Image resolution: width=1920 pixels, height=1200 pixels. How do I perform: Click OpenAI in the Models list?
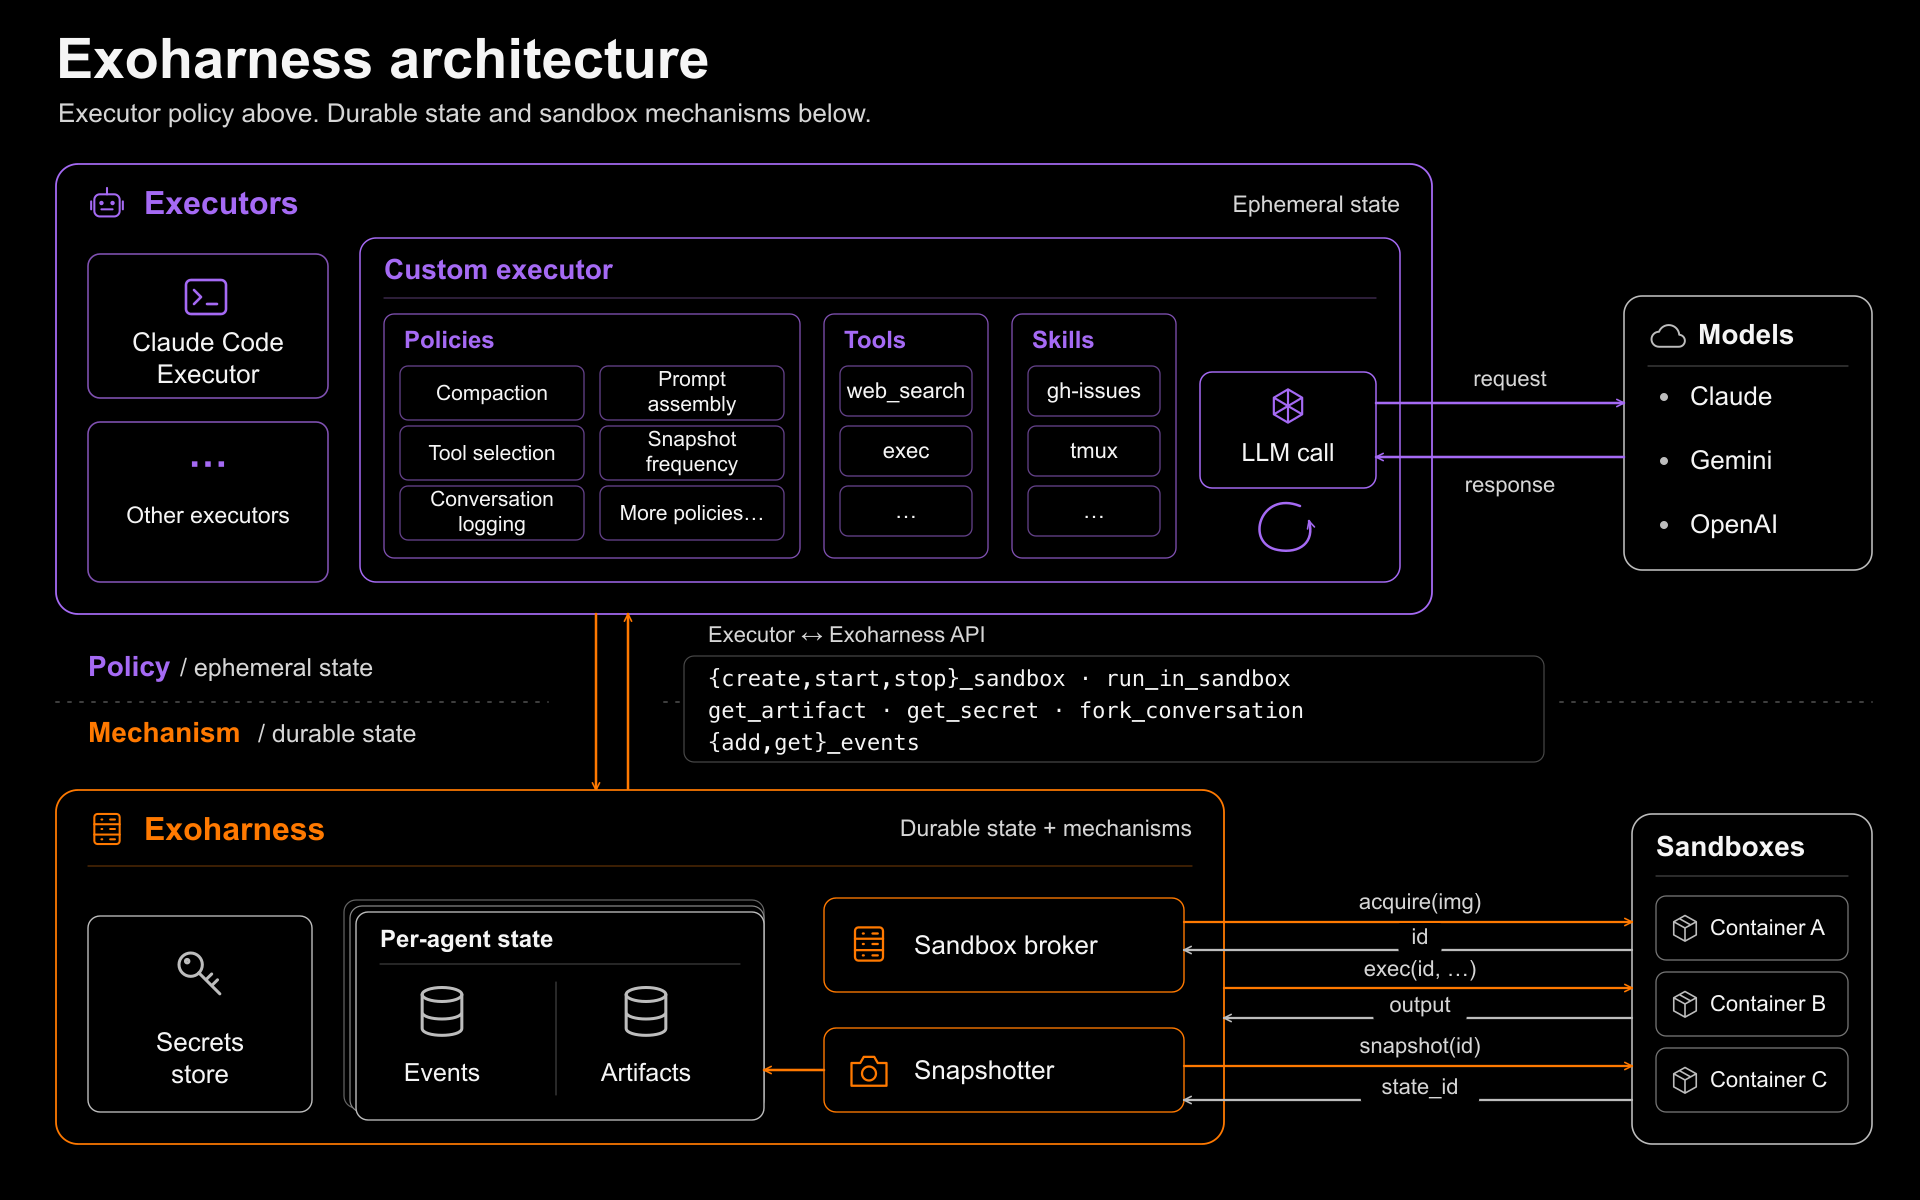coord(1734,525)
